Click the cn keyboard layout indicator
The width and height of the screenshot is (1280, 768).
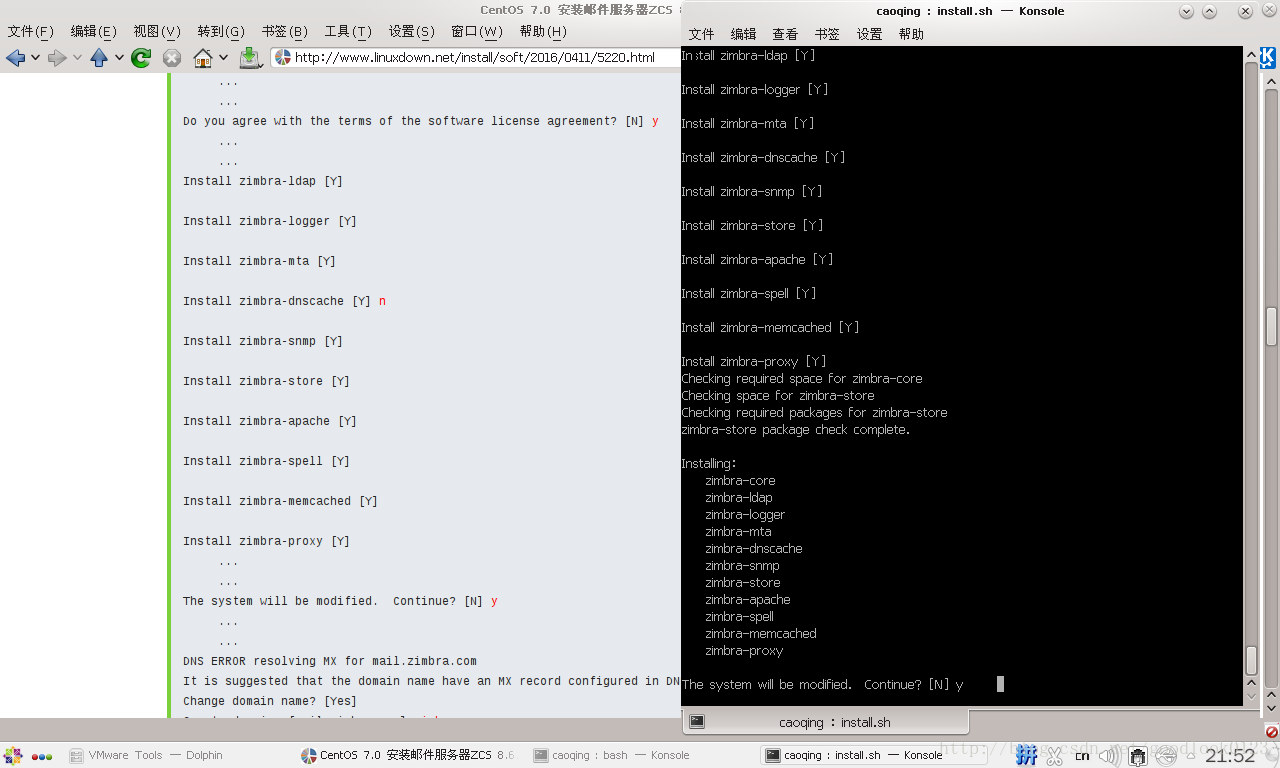[x=1082, y=757]
